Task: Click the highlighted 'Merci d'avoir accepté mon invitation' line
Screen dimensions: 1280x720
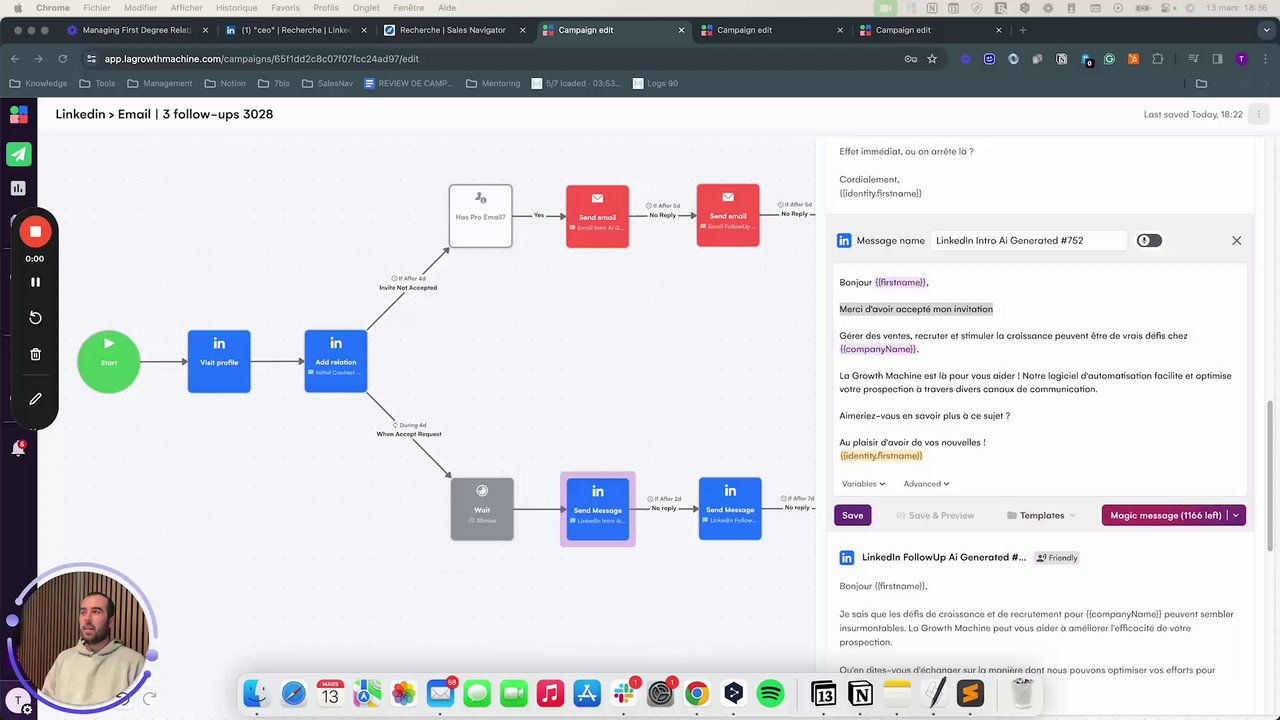Action: pyautogui.click(x=916, y=309)
